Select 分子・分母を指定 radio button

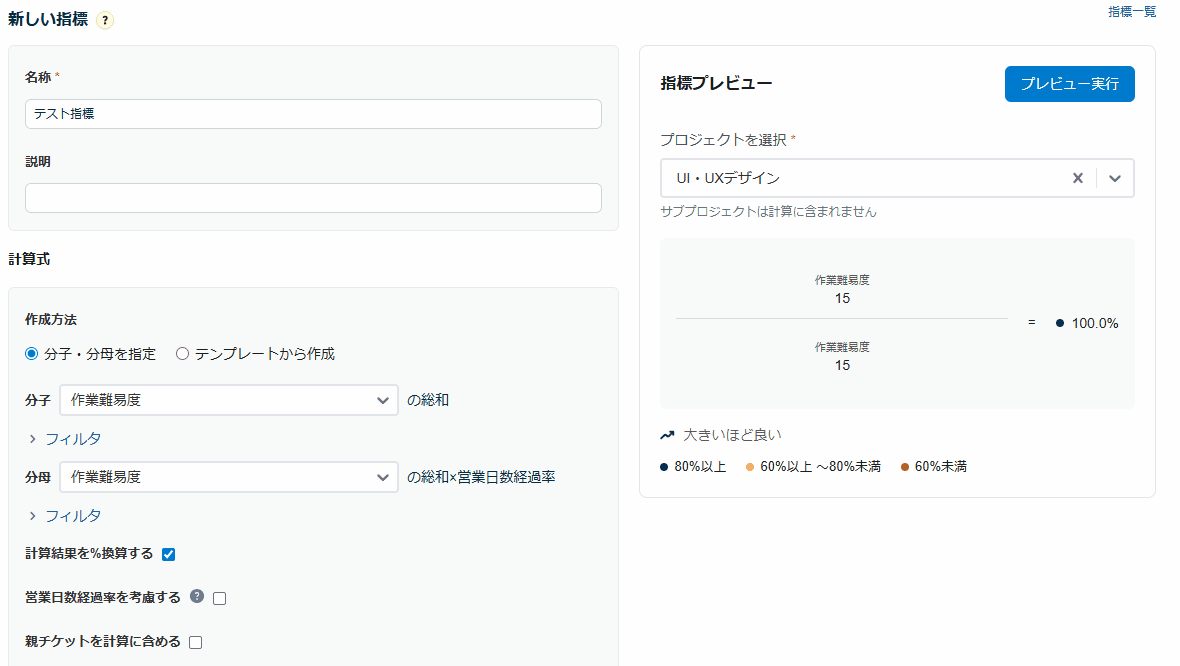coord(31,353)
